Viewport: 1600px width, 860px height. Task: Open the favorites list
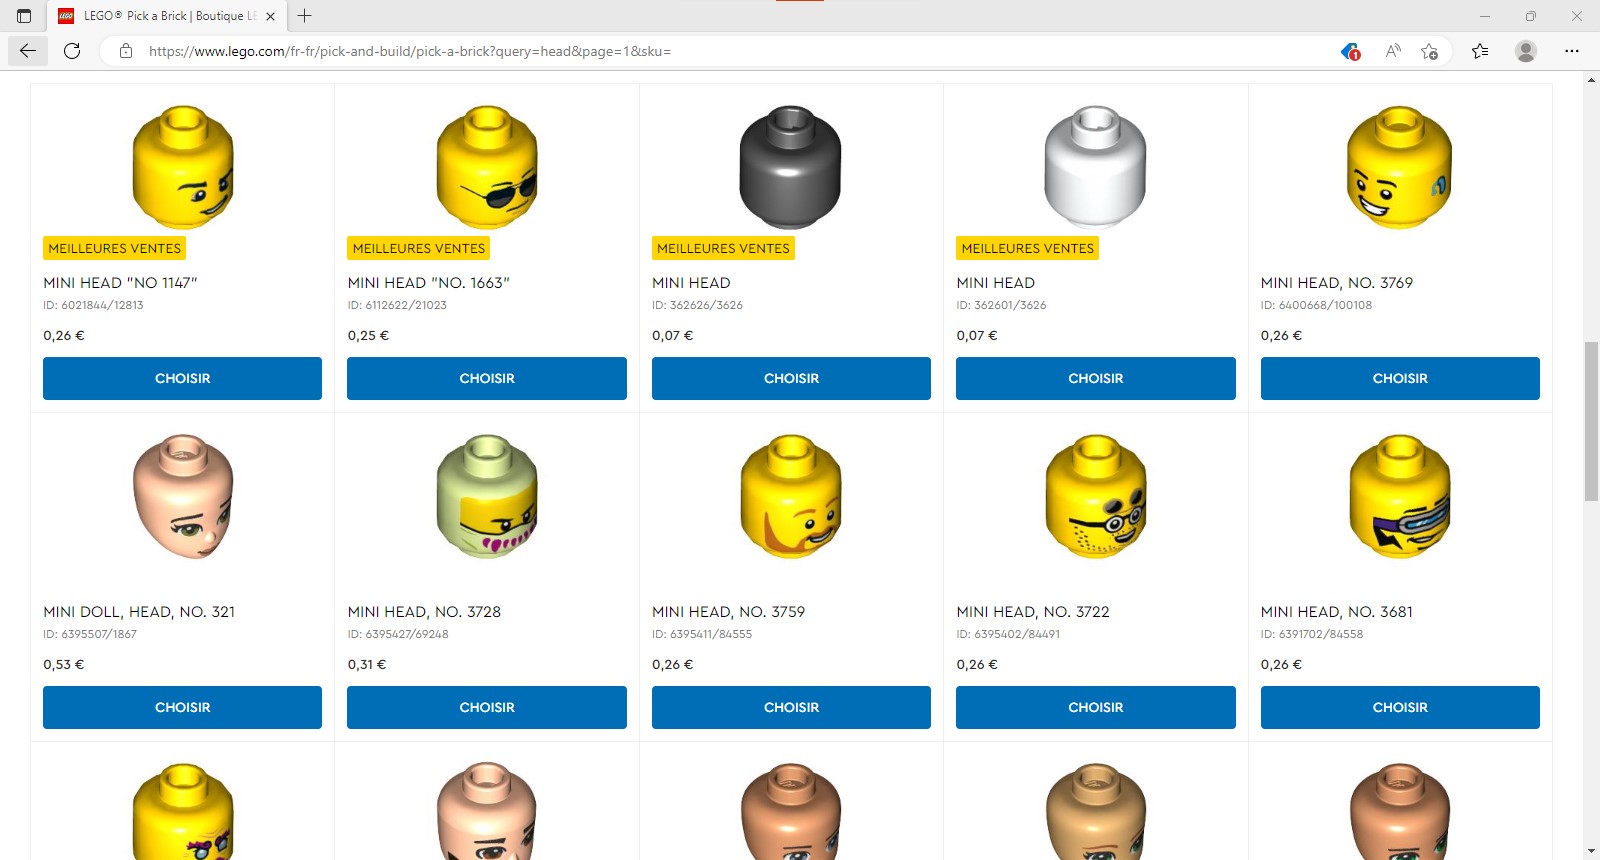click(x=1480, y=51)
